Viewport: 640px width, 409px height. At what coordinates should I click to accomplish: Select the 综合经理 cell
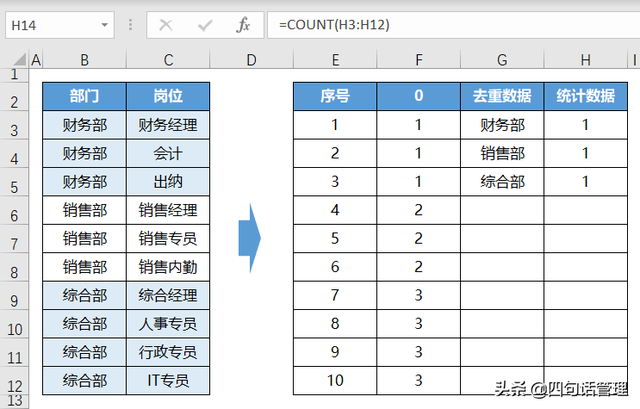point(168,296)
